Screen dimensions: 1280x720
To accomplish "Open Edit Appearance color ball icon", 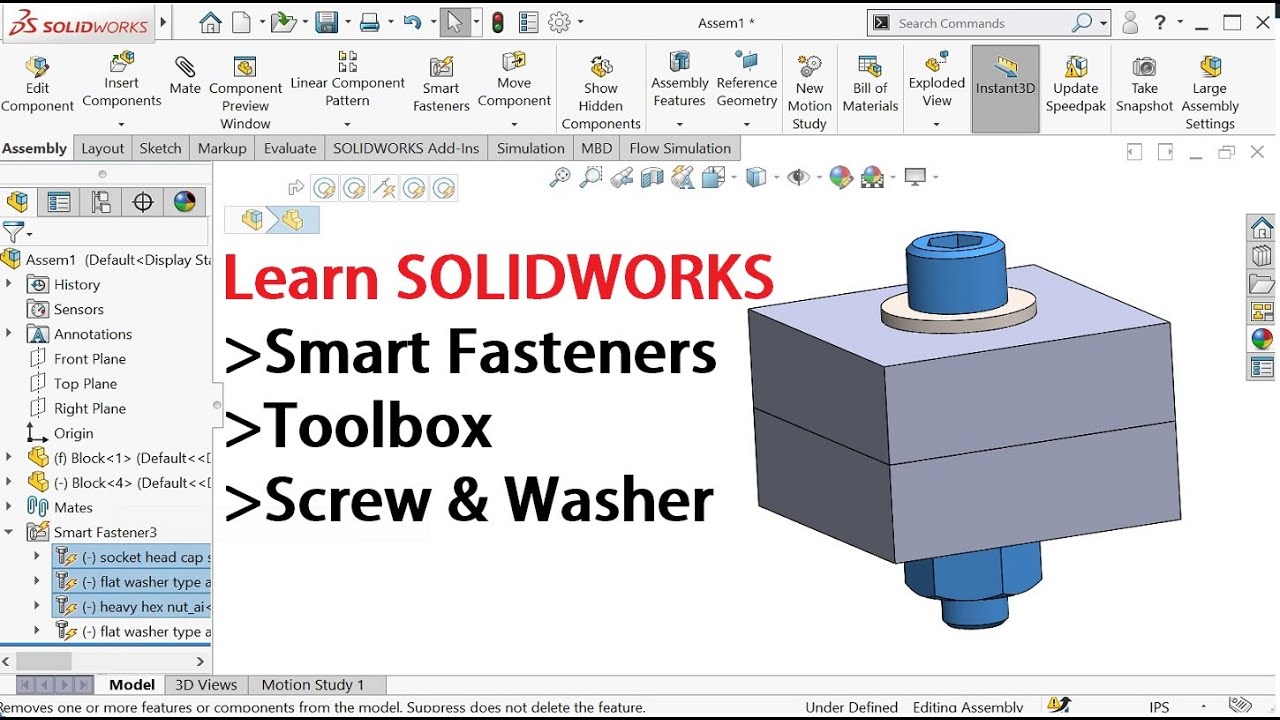I will tap(841, 178).
